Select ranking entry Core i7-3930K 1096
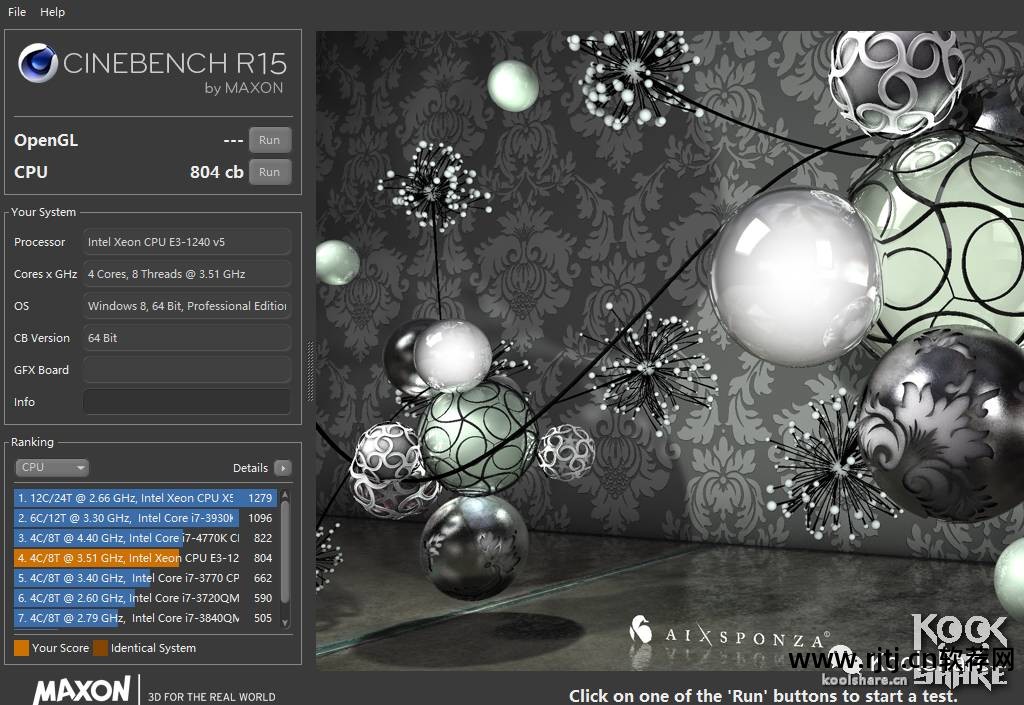Viewport: 1024px width, 705px height. click(x=145, y=518)
